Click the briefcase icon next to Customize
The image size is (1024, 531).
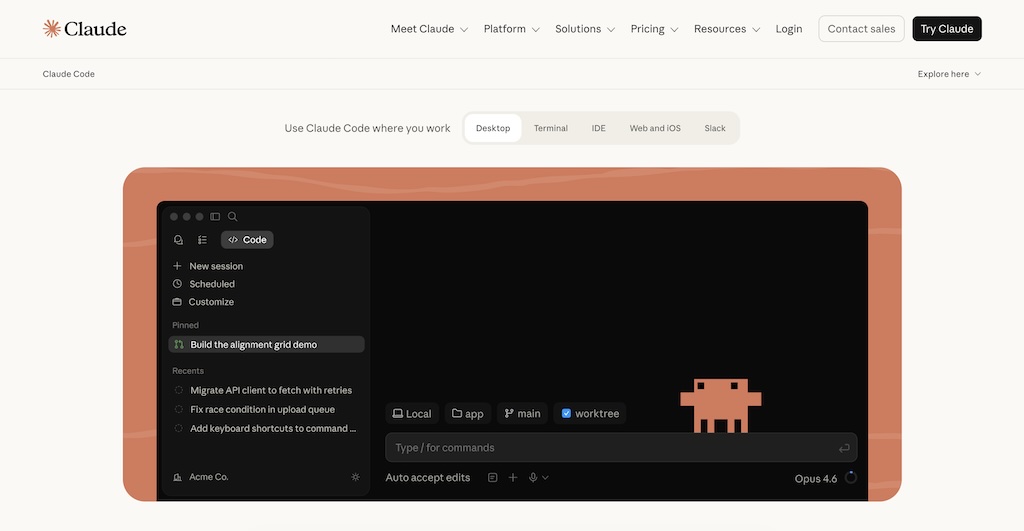pyautogui.click(x=177, y=302)
